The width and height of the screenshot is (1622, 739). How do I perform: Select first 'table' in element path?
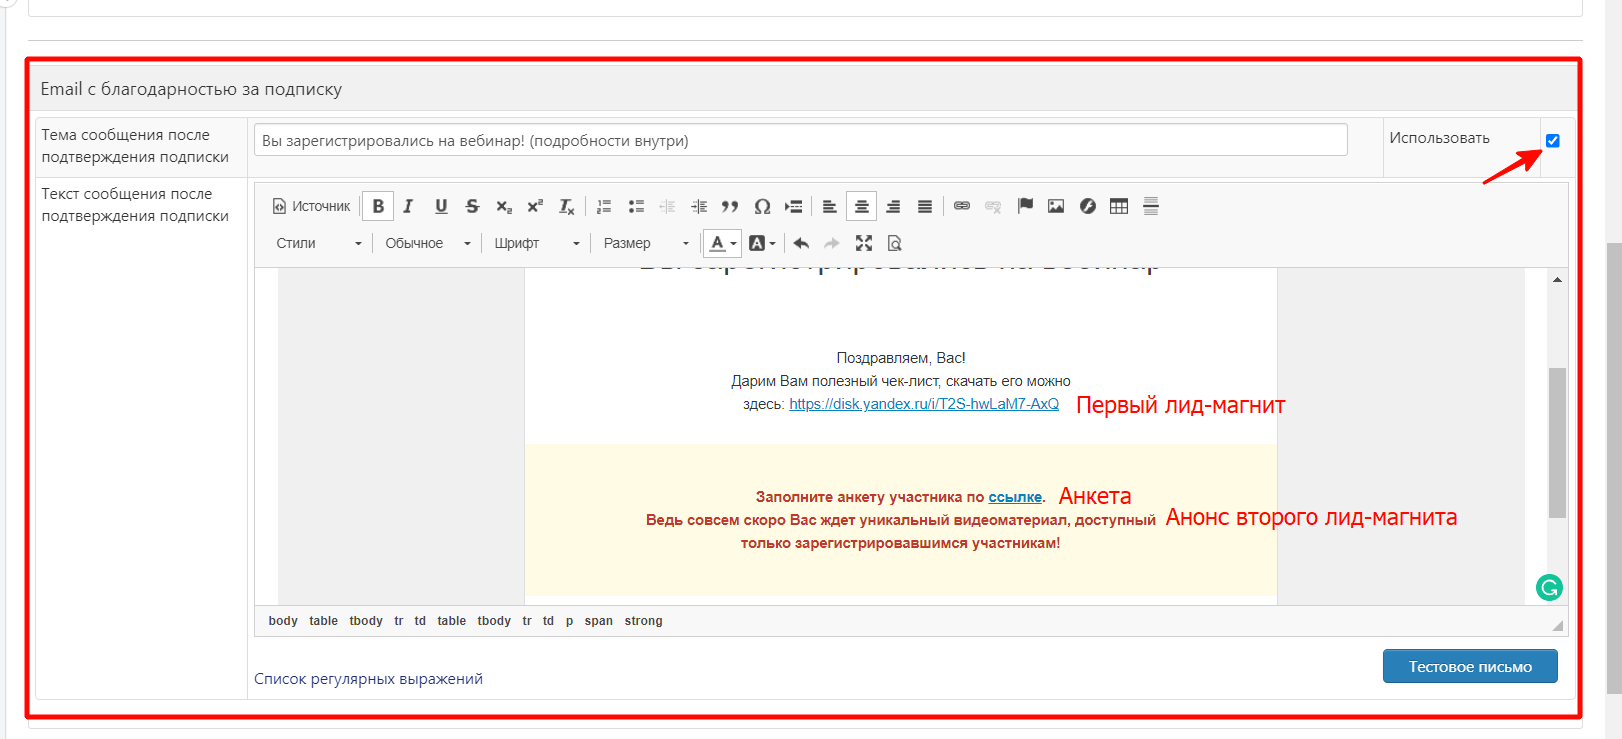323,621
